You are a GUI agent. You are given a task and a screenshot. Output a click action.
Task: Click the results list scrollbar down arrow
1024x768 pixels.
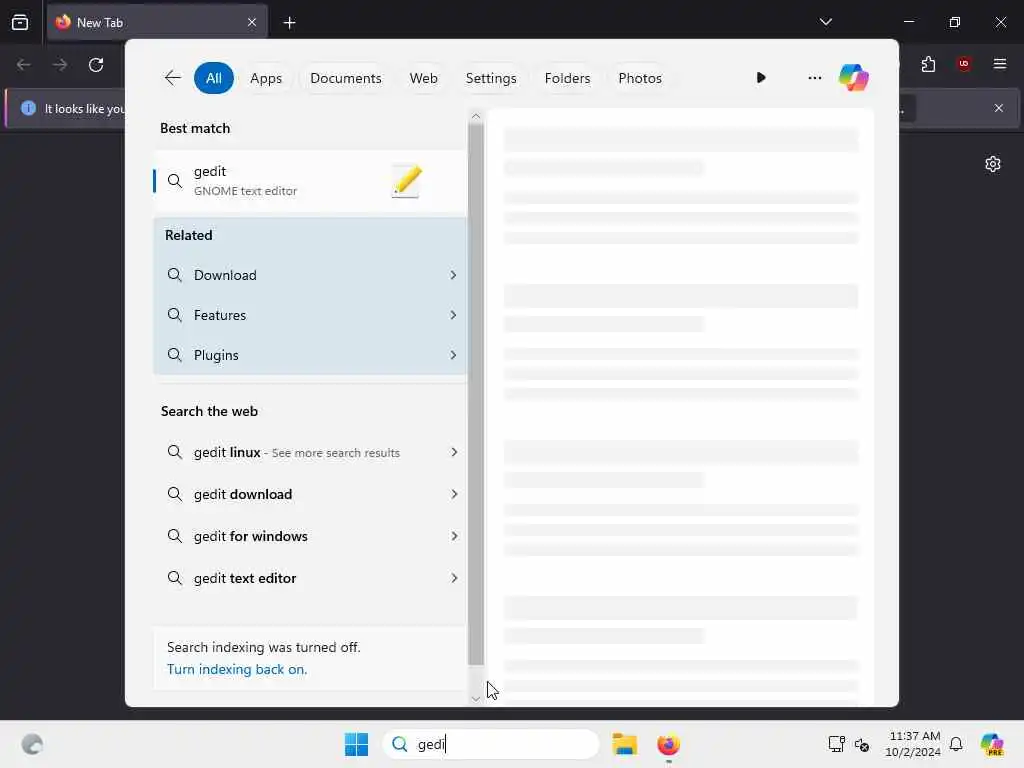pos(476,699)
